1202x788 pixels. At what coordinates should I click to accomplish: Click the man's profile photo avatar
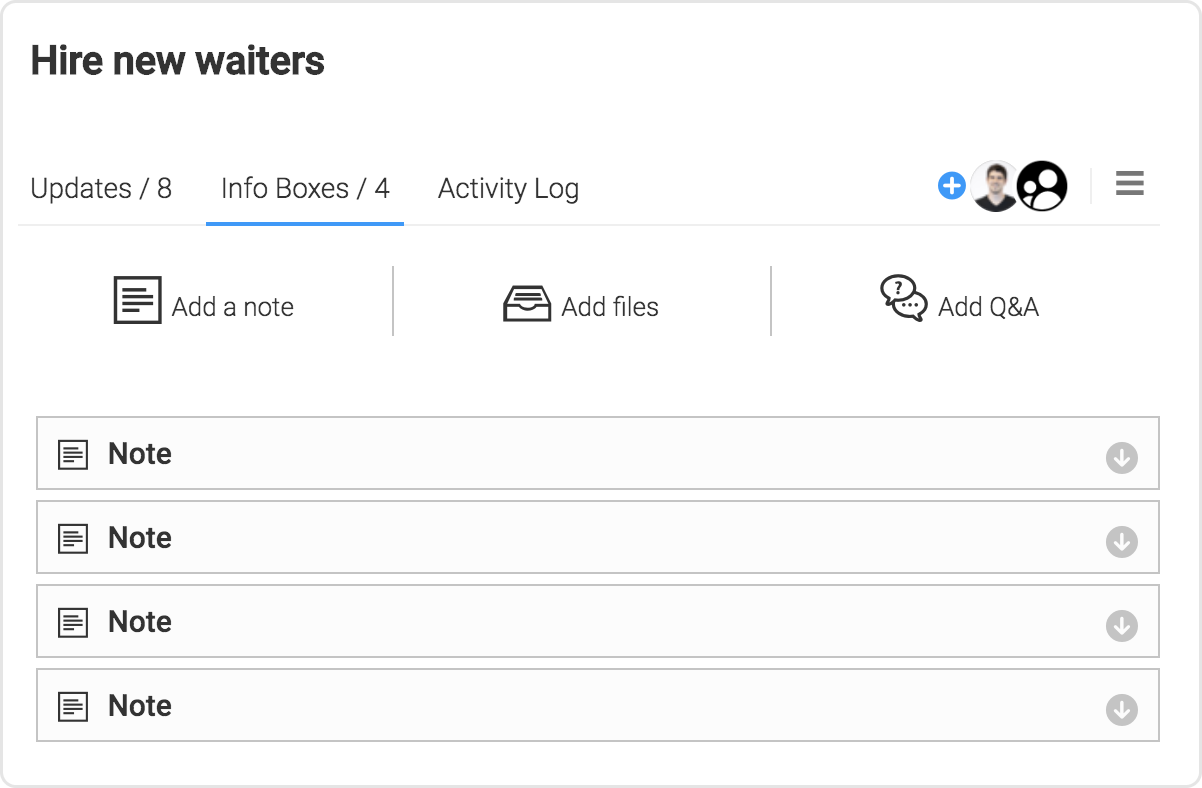[995, 186]
